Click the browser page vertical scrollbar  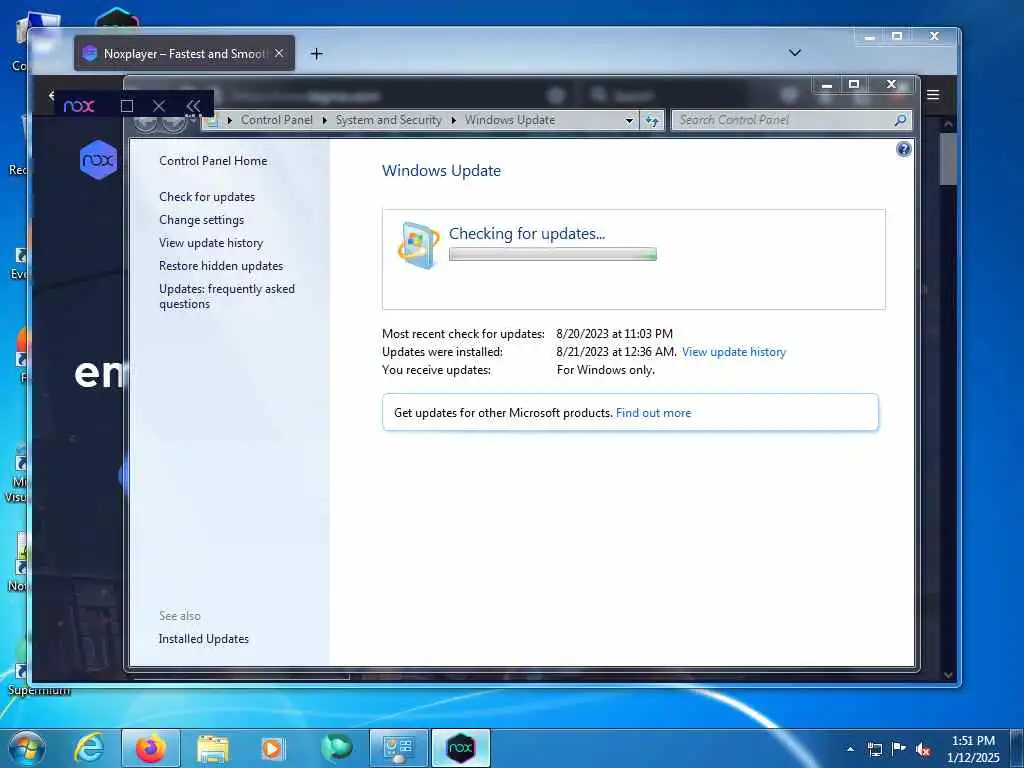(948, 159)
